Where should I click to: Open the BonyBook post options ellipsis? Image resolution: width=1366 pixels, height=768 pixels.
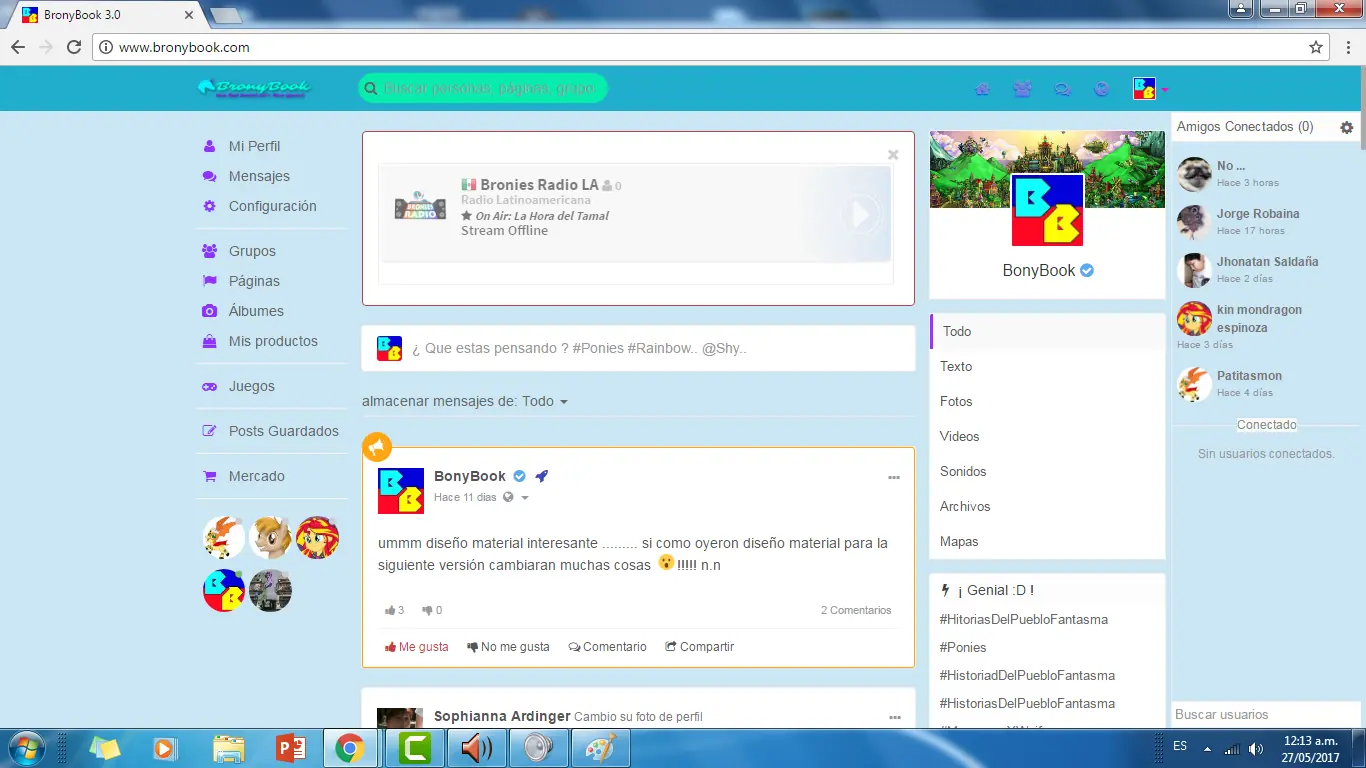coord(894,478)
